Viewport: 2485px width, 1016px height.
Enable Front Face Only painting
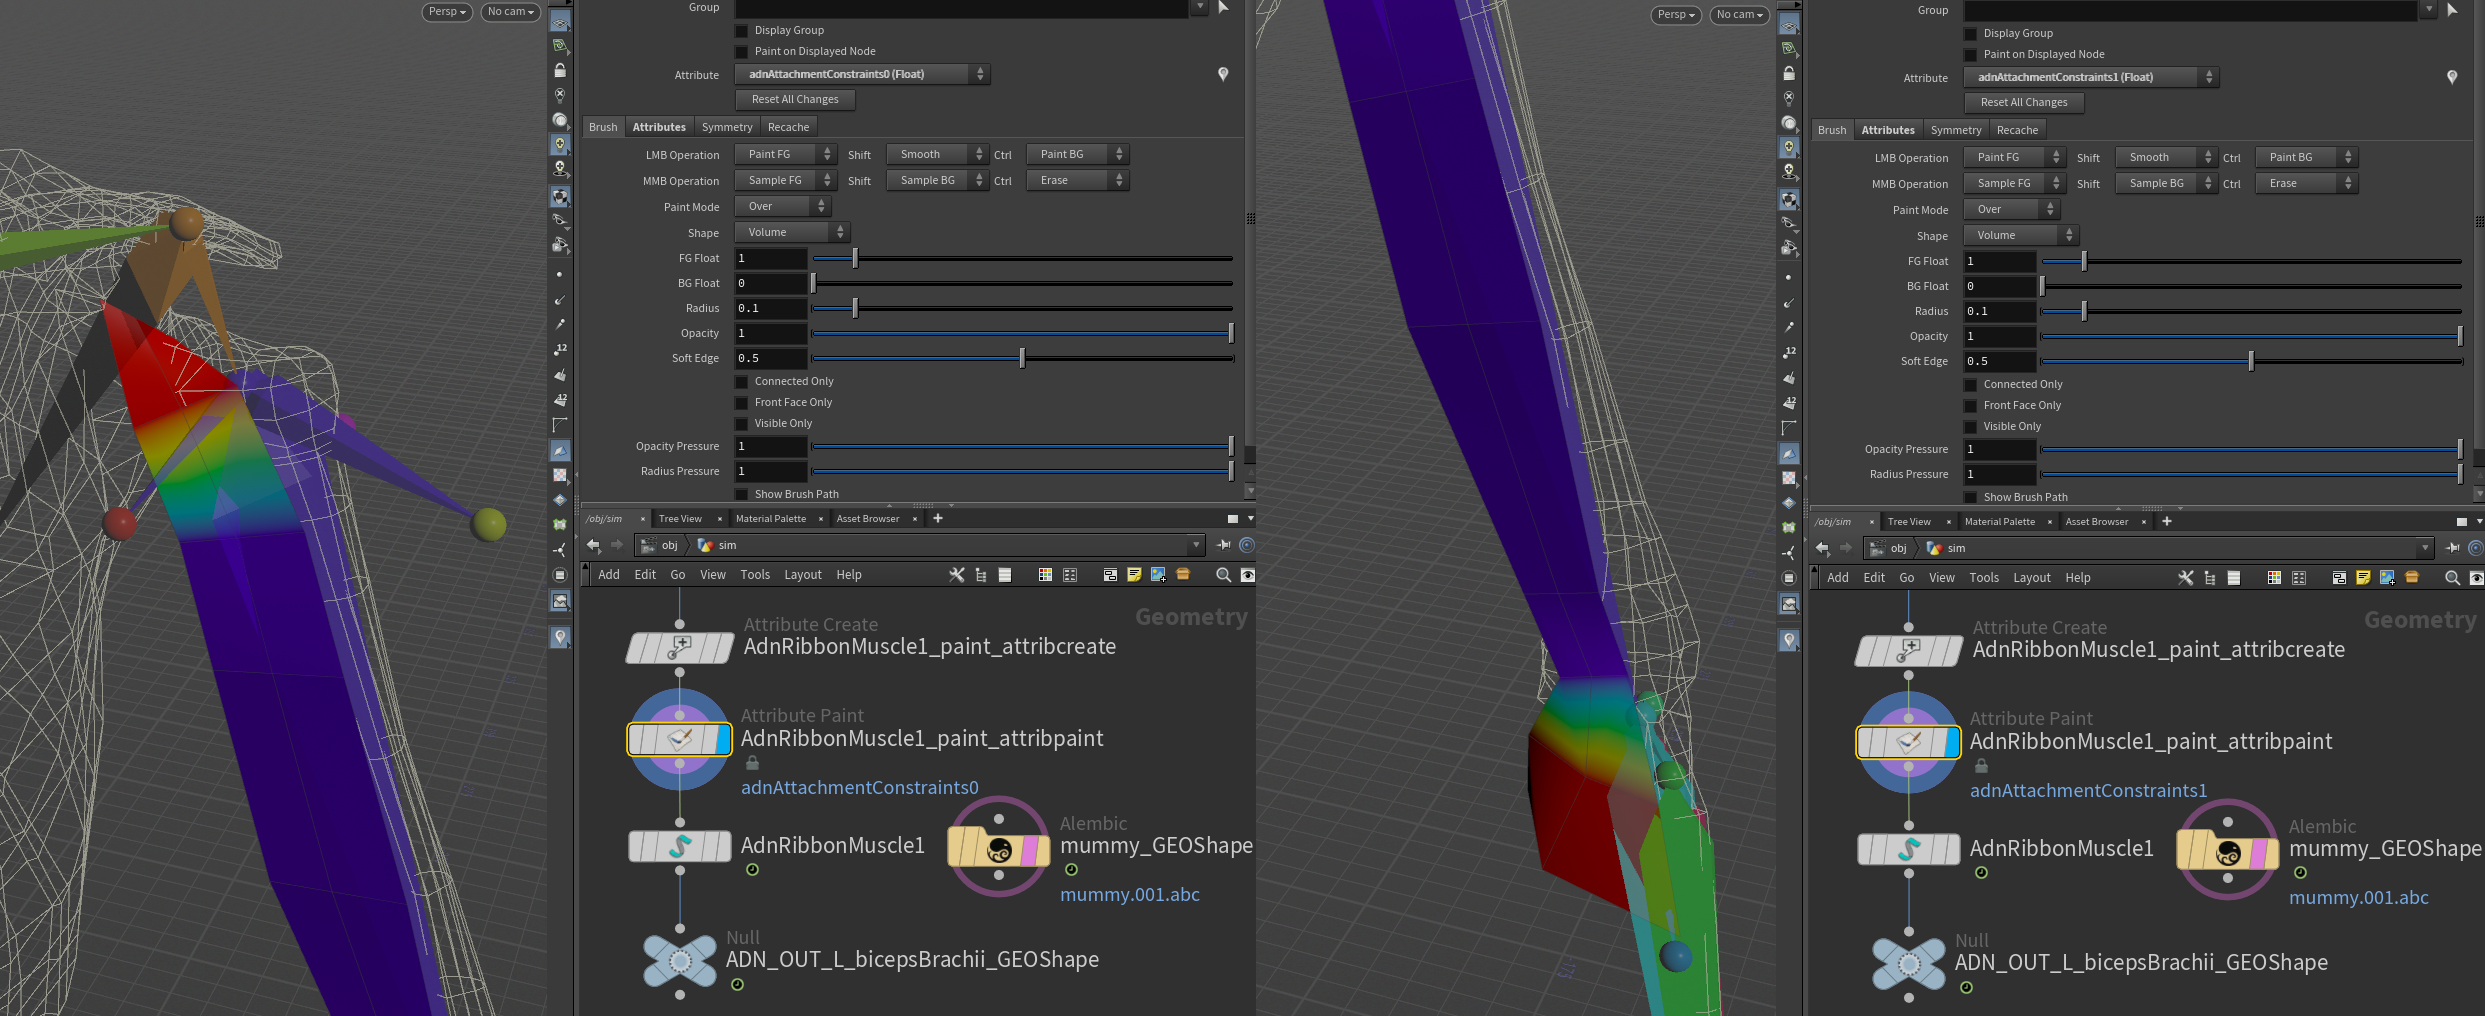point(741,402)
